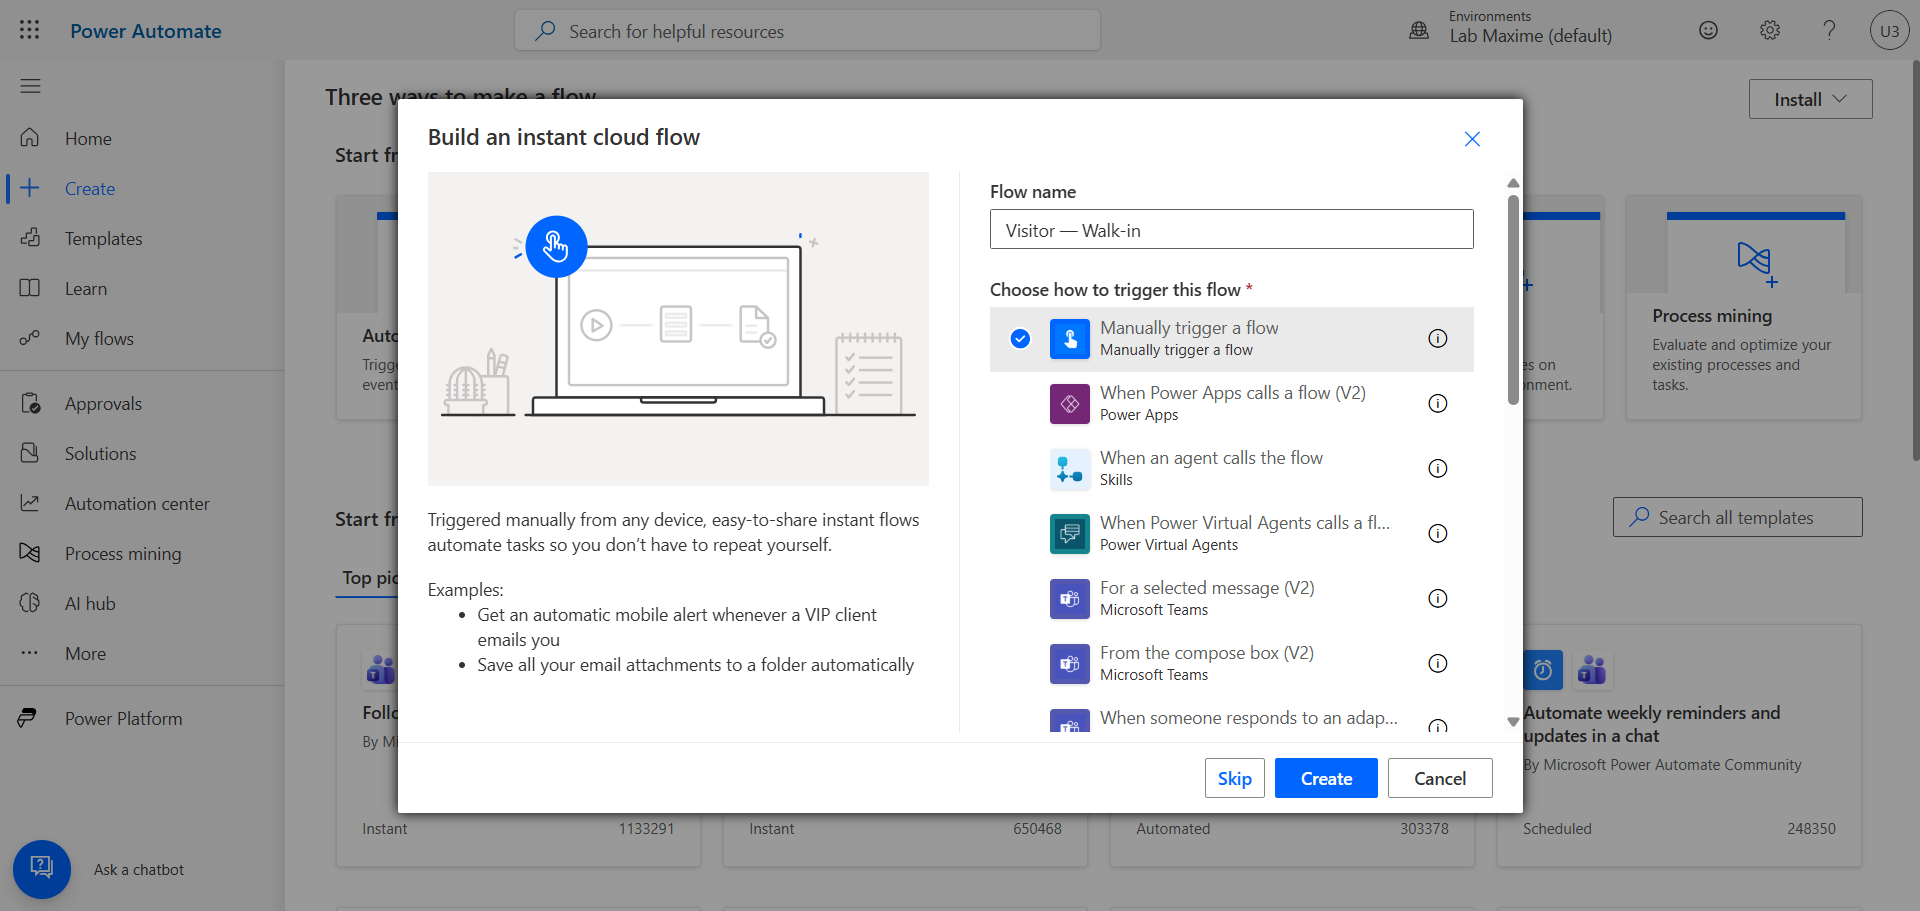1920x911 pixels.
Task: Click the Ask a chatbot icon
Action: point(42,869)
